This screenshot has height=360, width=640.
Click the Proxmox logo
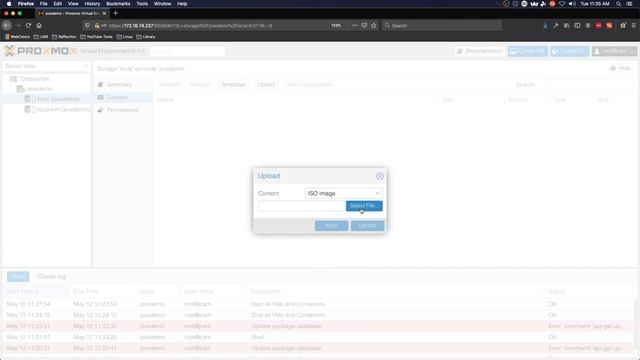(x=40, y=51)
